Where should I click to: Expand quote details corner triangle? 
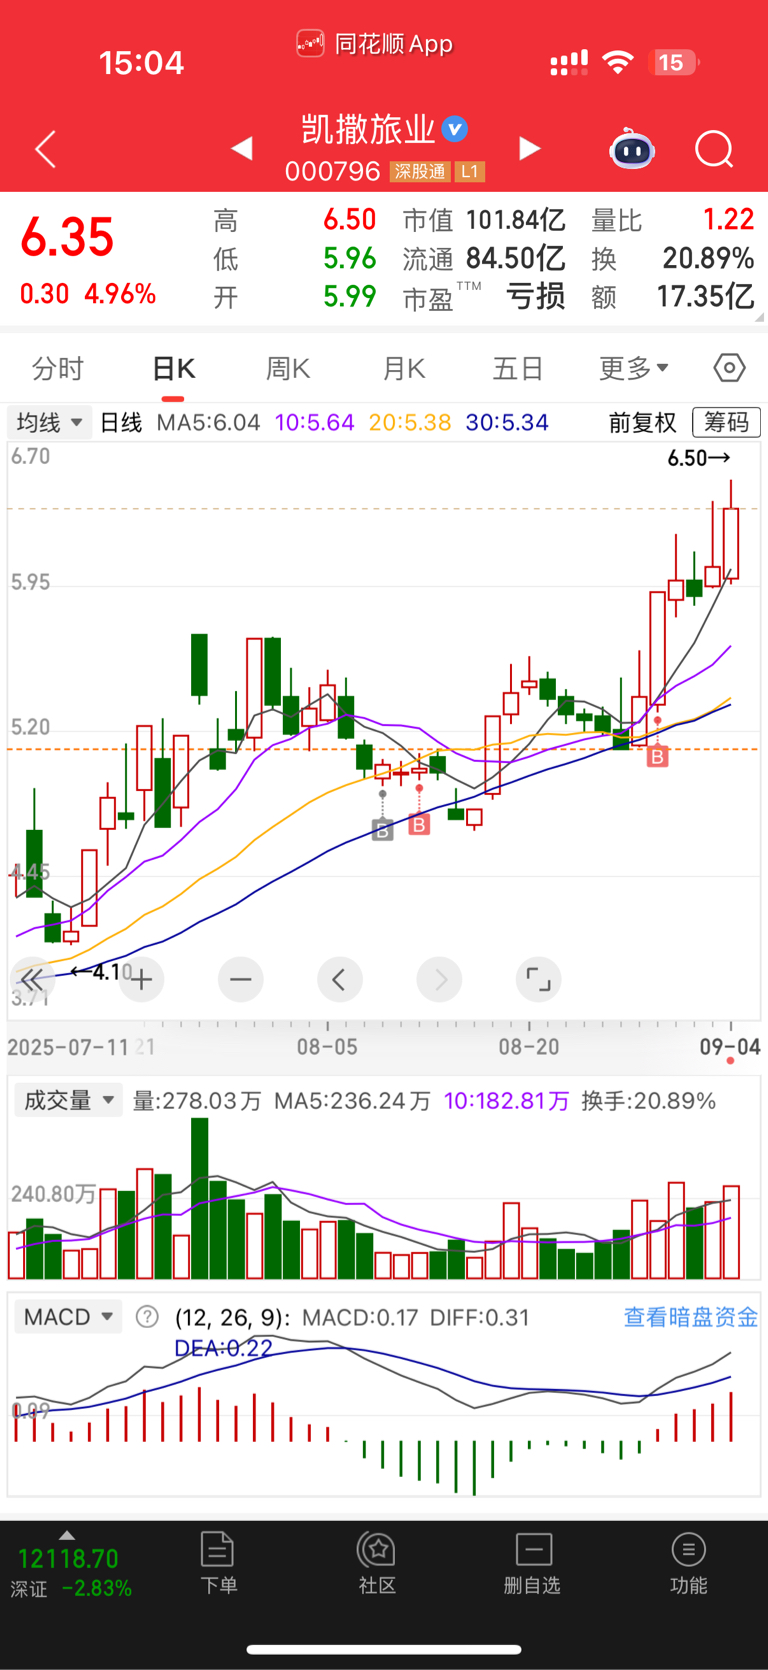760,317
